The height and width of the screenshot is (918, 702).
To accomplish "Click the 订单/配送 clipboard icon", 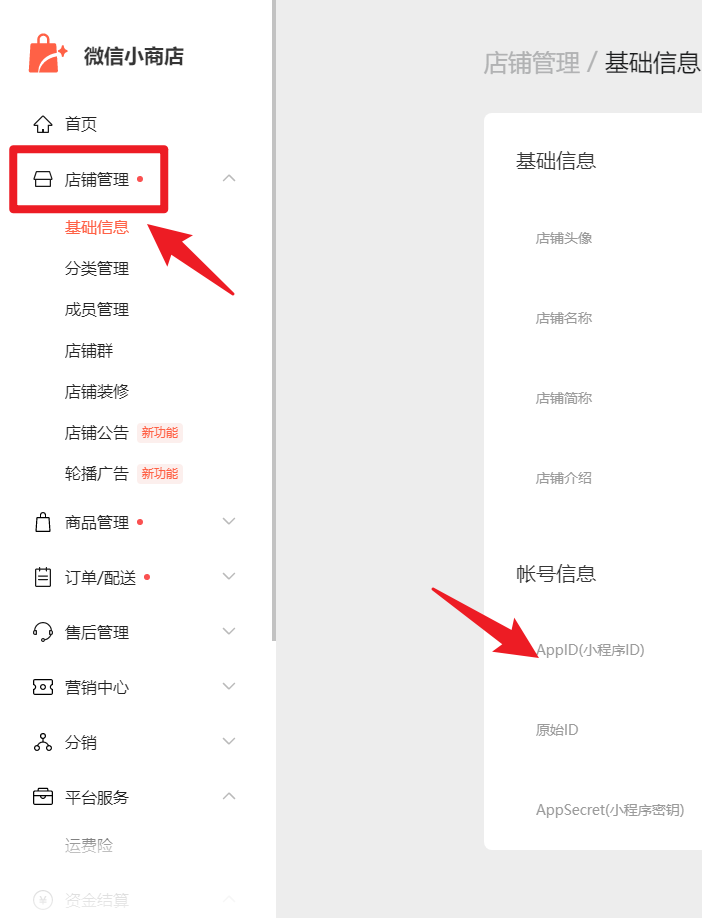I will tap(43, 577).
